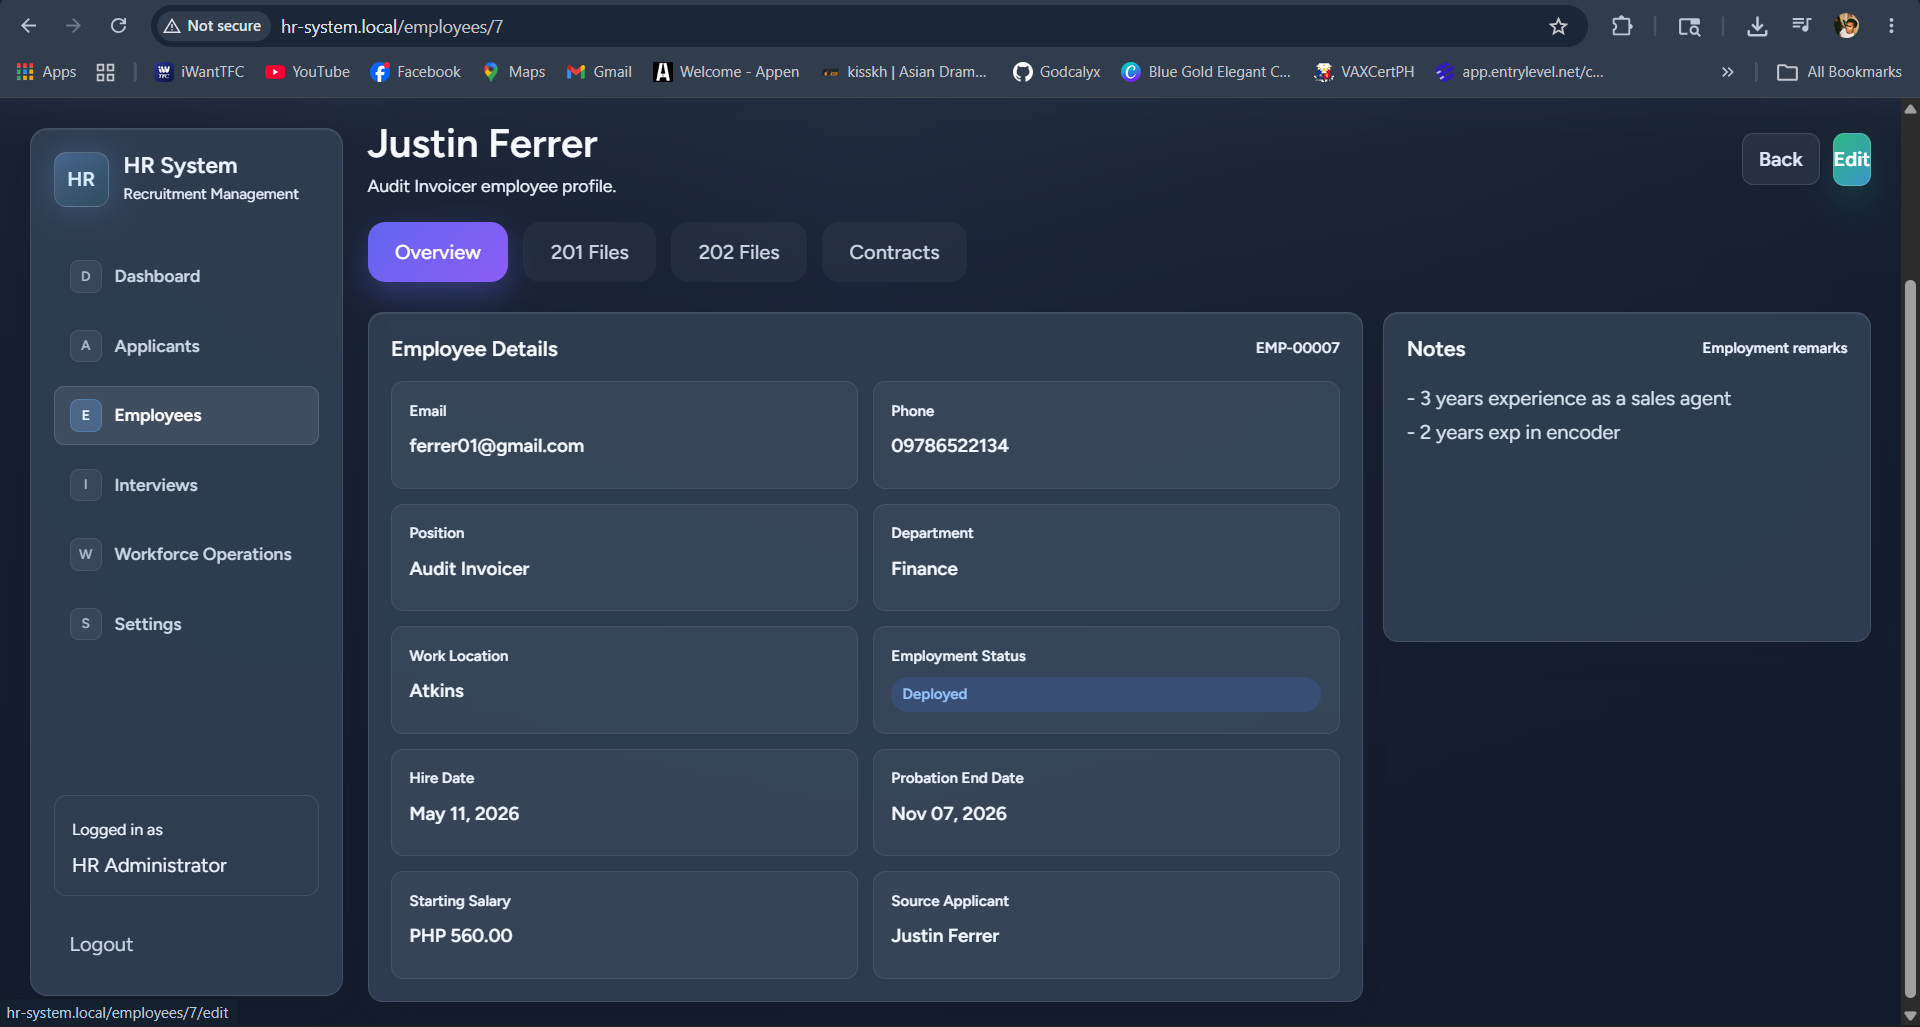Open the VAXCertPH bookmark
Screen dimensions: 1920x1027
coord(1364,72)
